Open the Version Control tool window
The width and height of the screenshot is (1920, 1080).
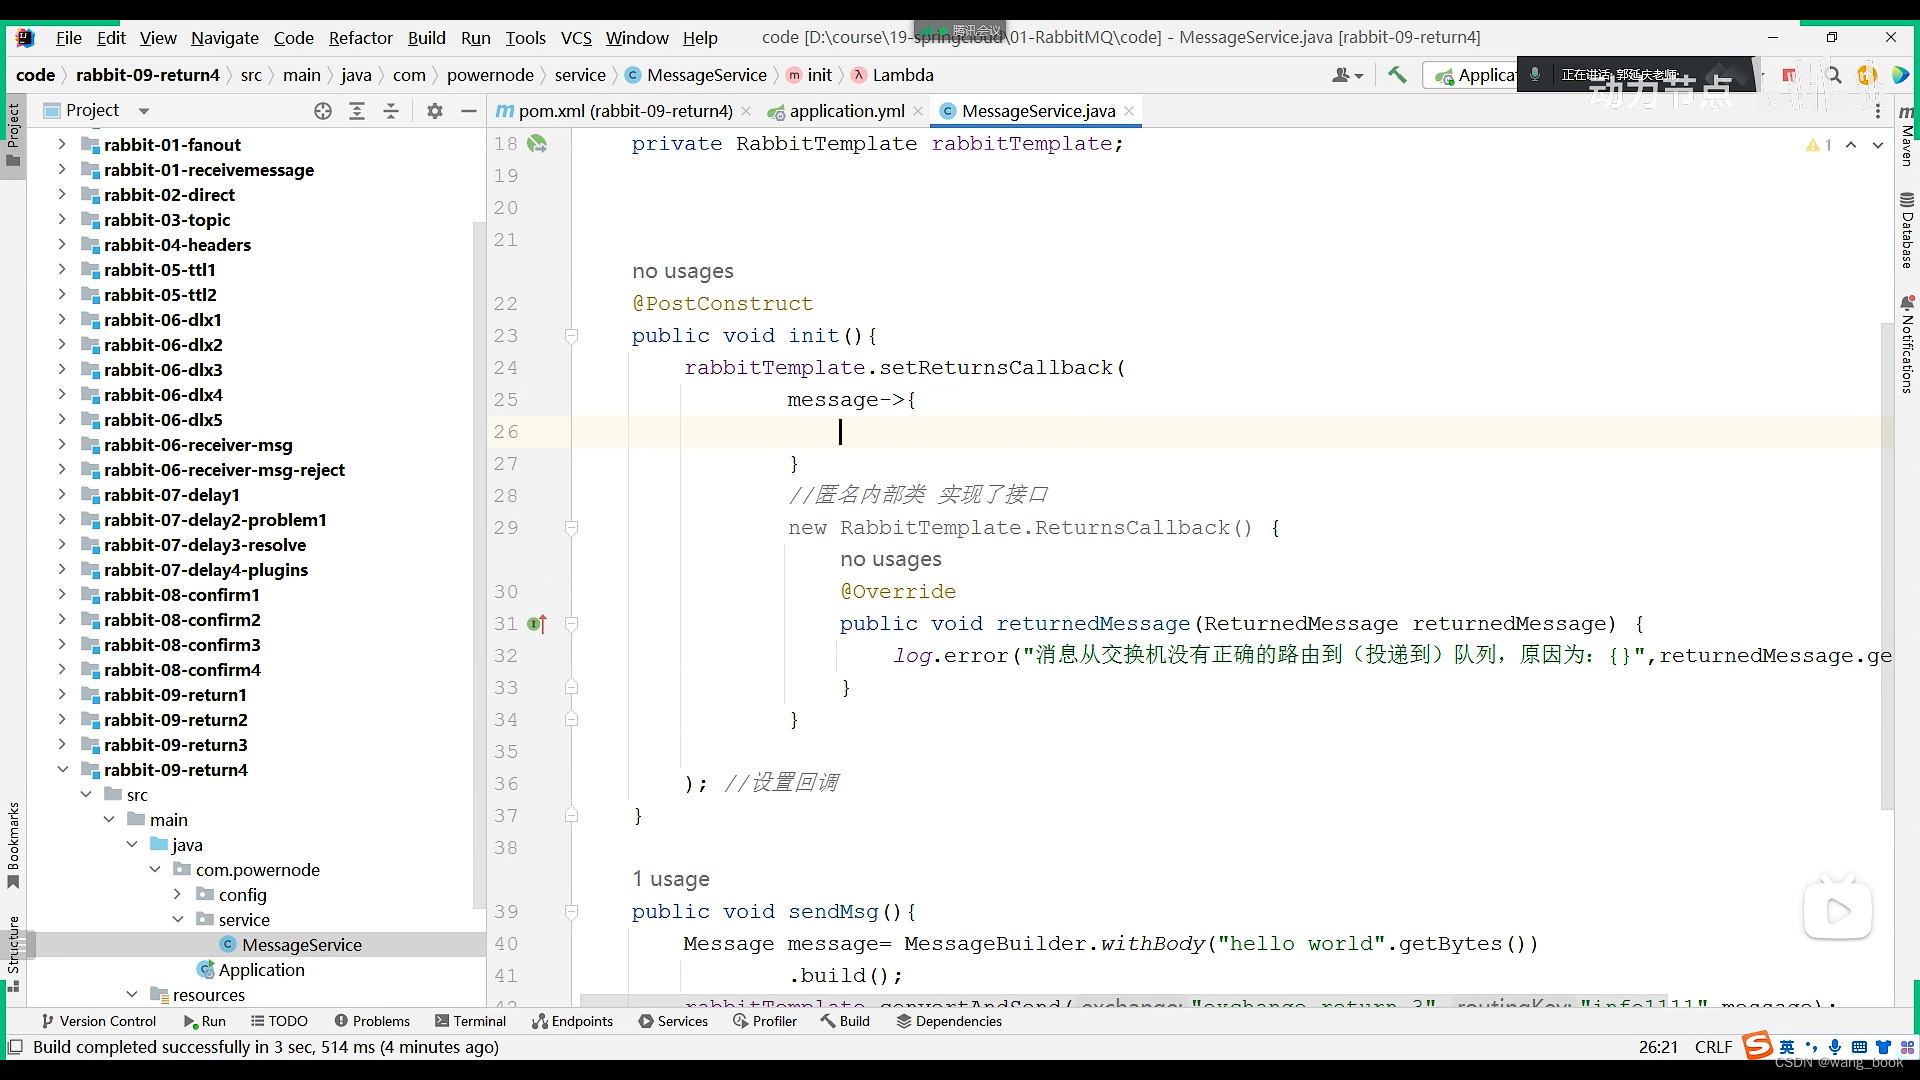tap(98, 1021)
